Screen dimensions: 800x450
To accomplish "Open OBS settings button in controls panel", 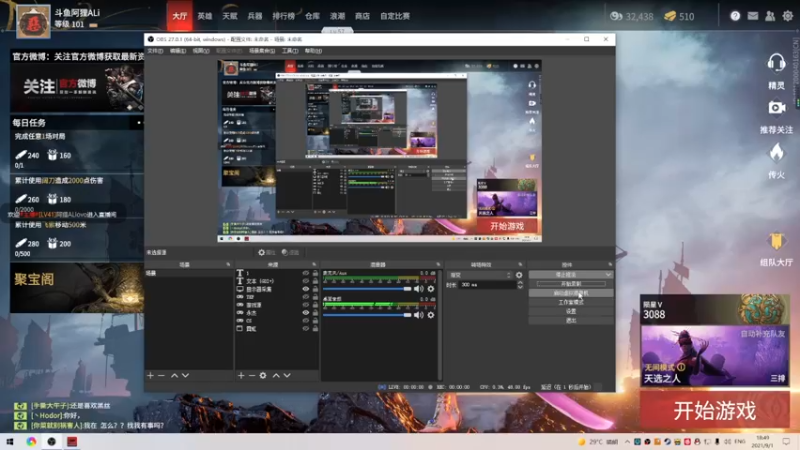I will pos(571,311).
